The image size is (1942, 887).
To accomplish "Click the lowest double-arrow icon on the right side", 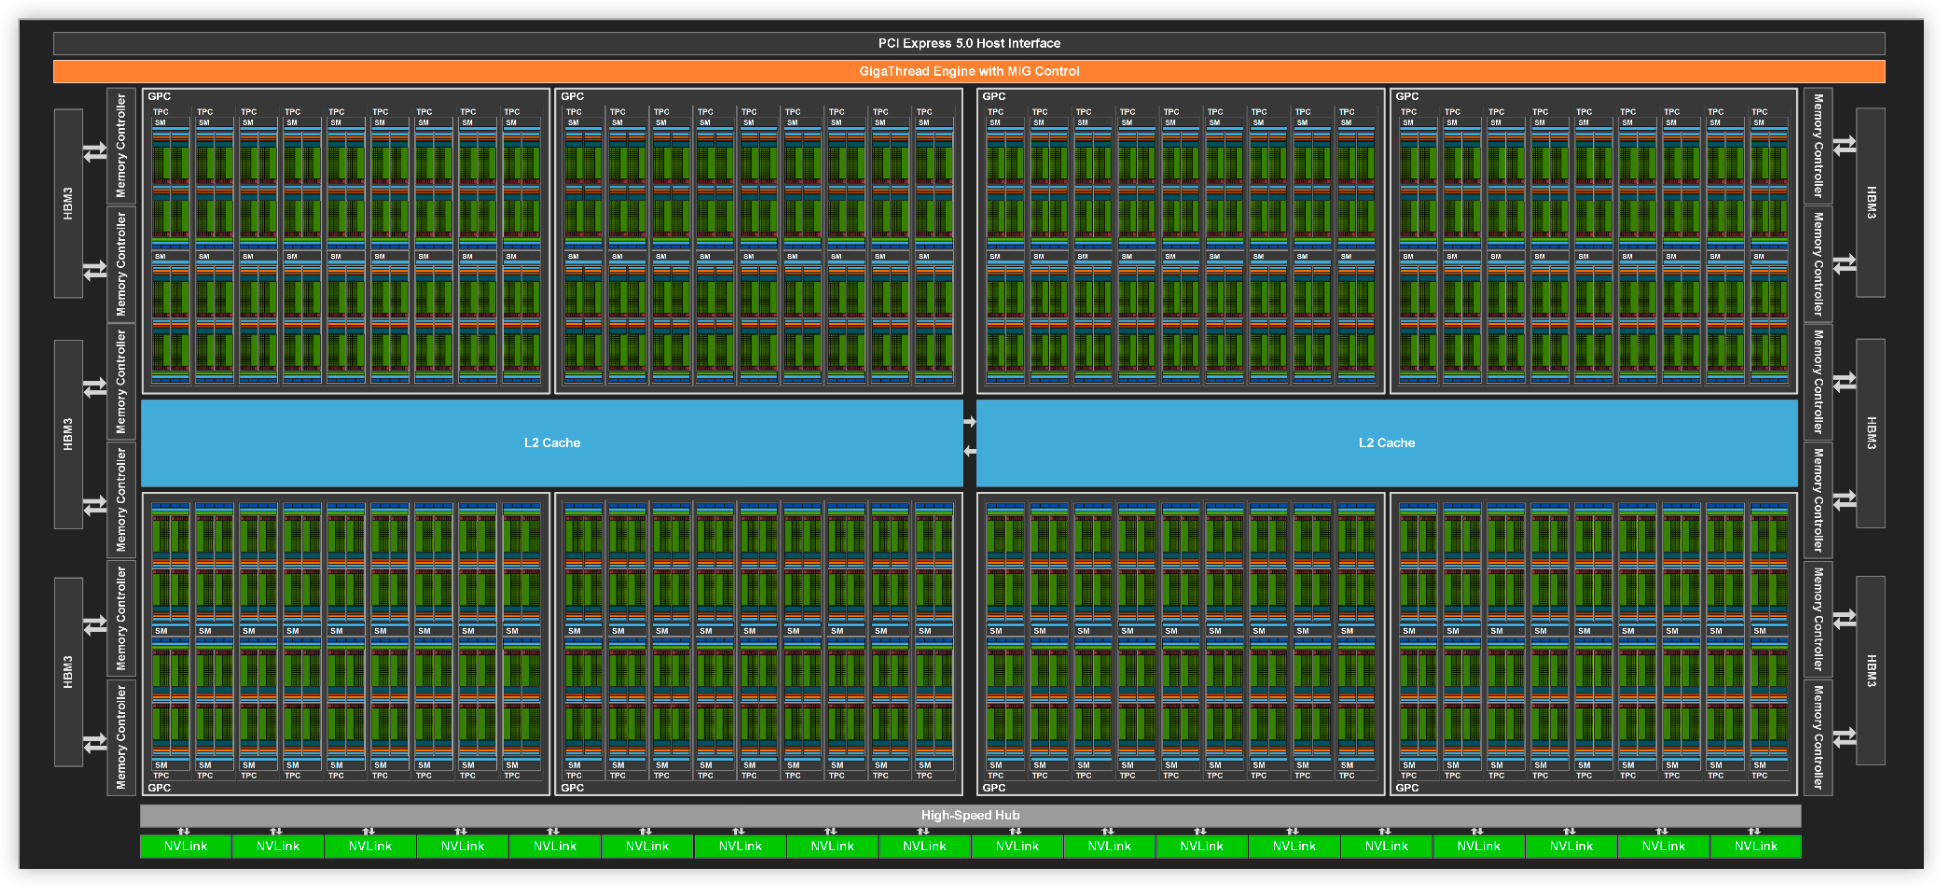I will 1845,737.
